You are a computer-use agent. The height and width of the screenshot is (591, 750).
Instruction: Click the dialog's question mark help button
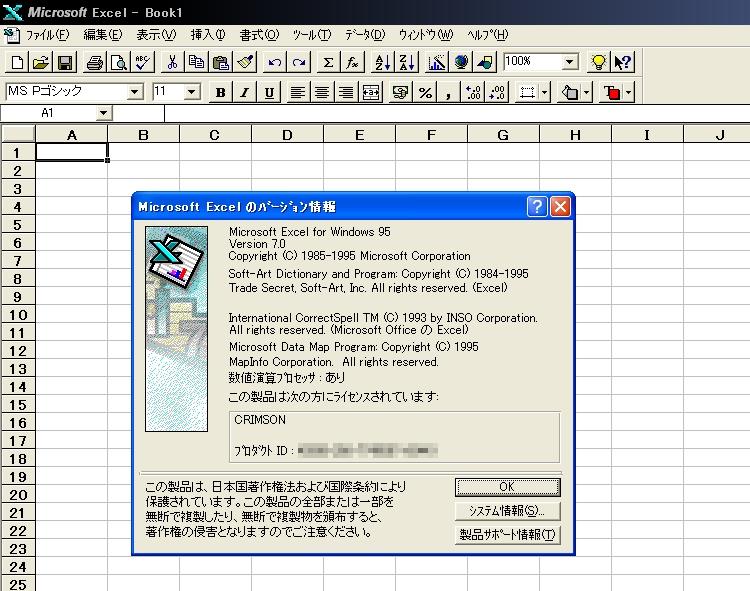point(537,207)
